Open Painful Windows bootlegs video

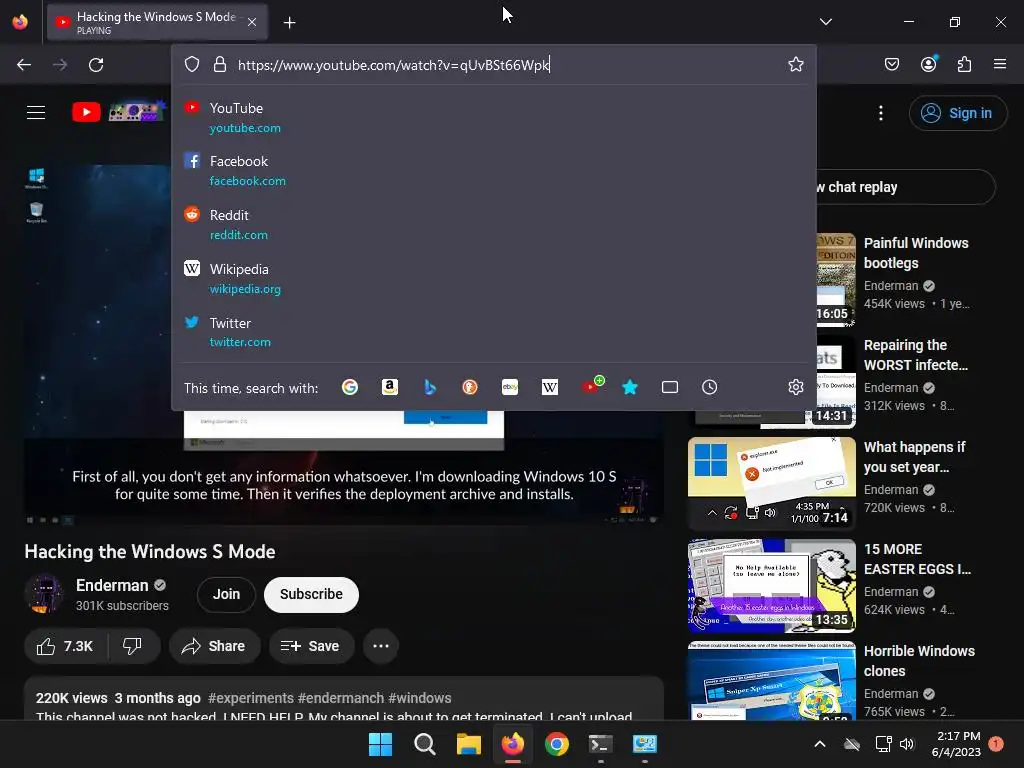click(916, 253)
